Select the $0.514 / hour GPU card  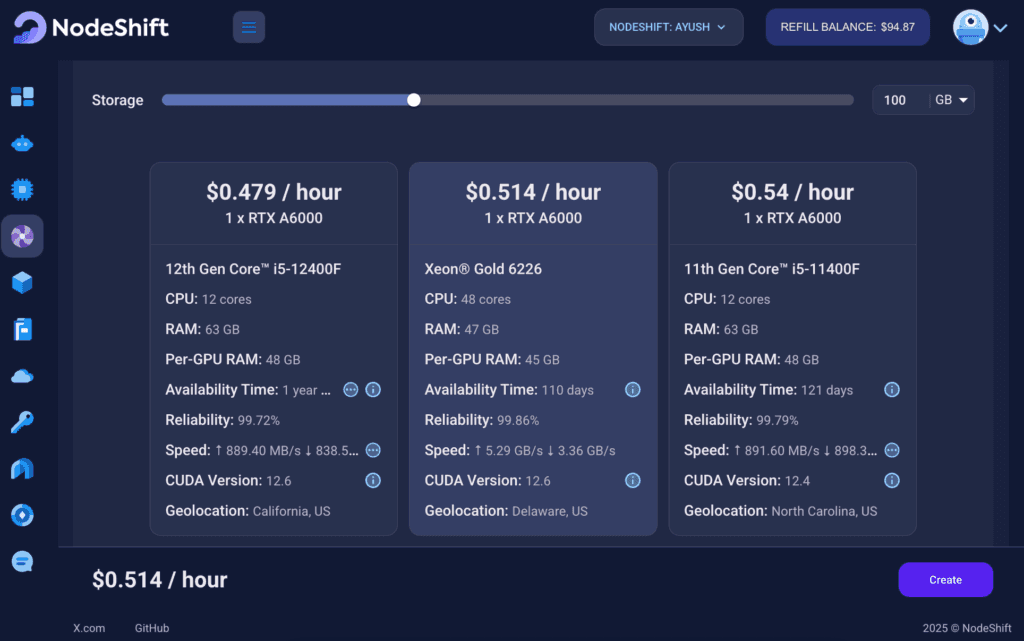click(533, 349)
